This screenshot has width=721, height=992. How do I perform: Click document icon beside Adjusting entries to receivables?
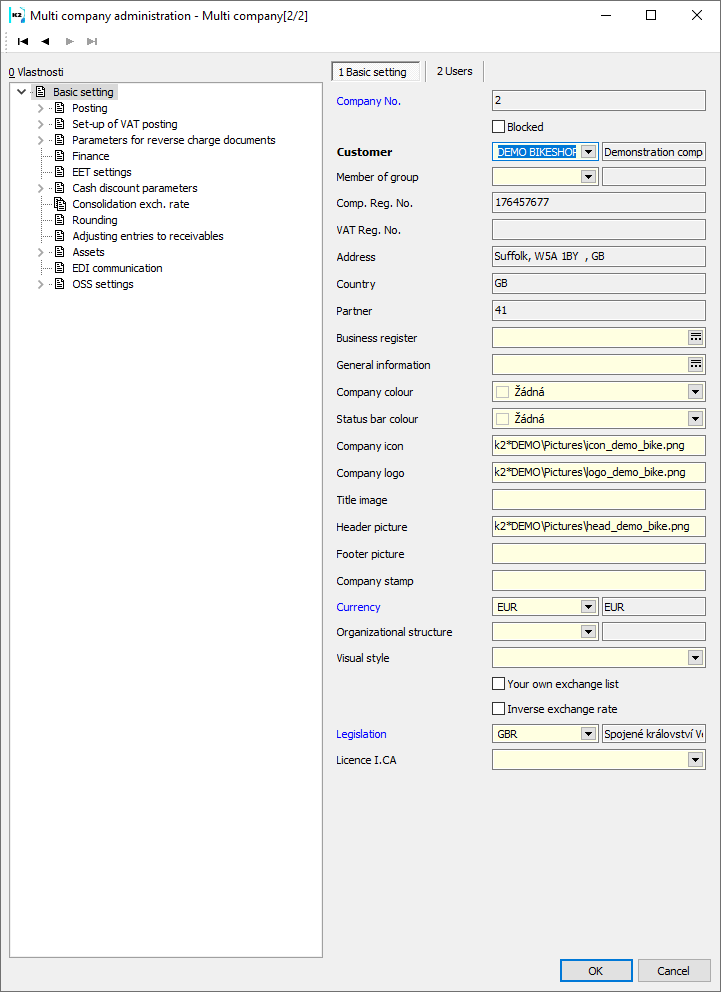click(x=59, y=236)
